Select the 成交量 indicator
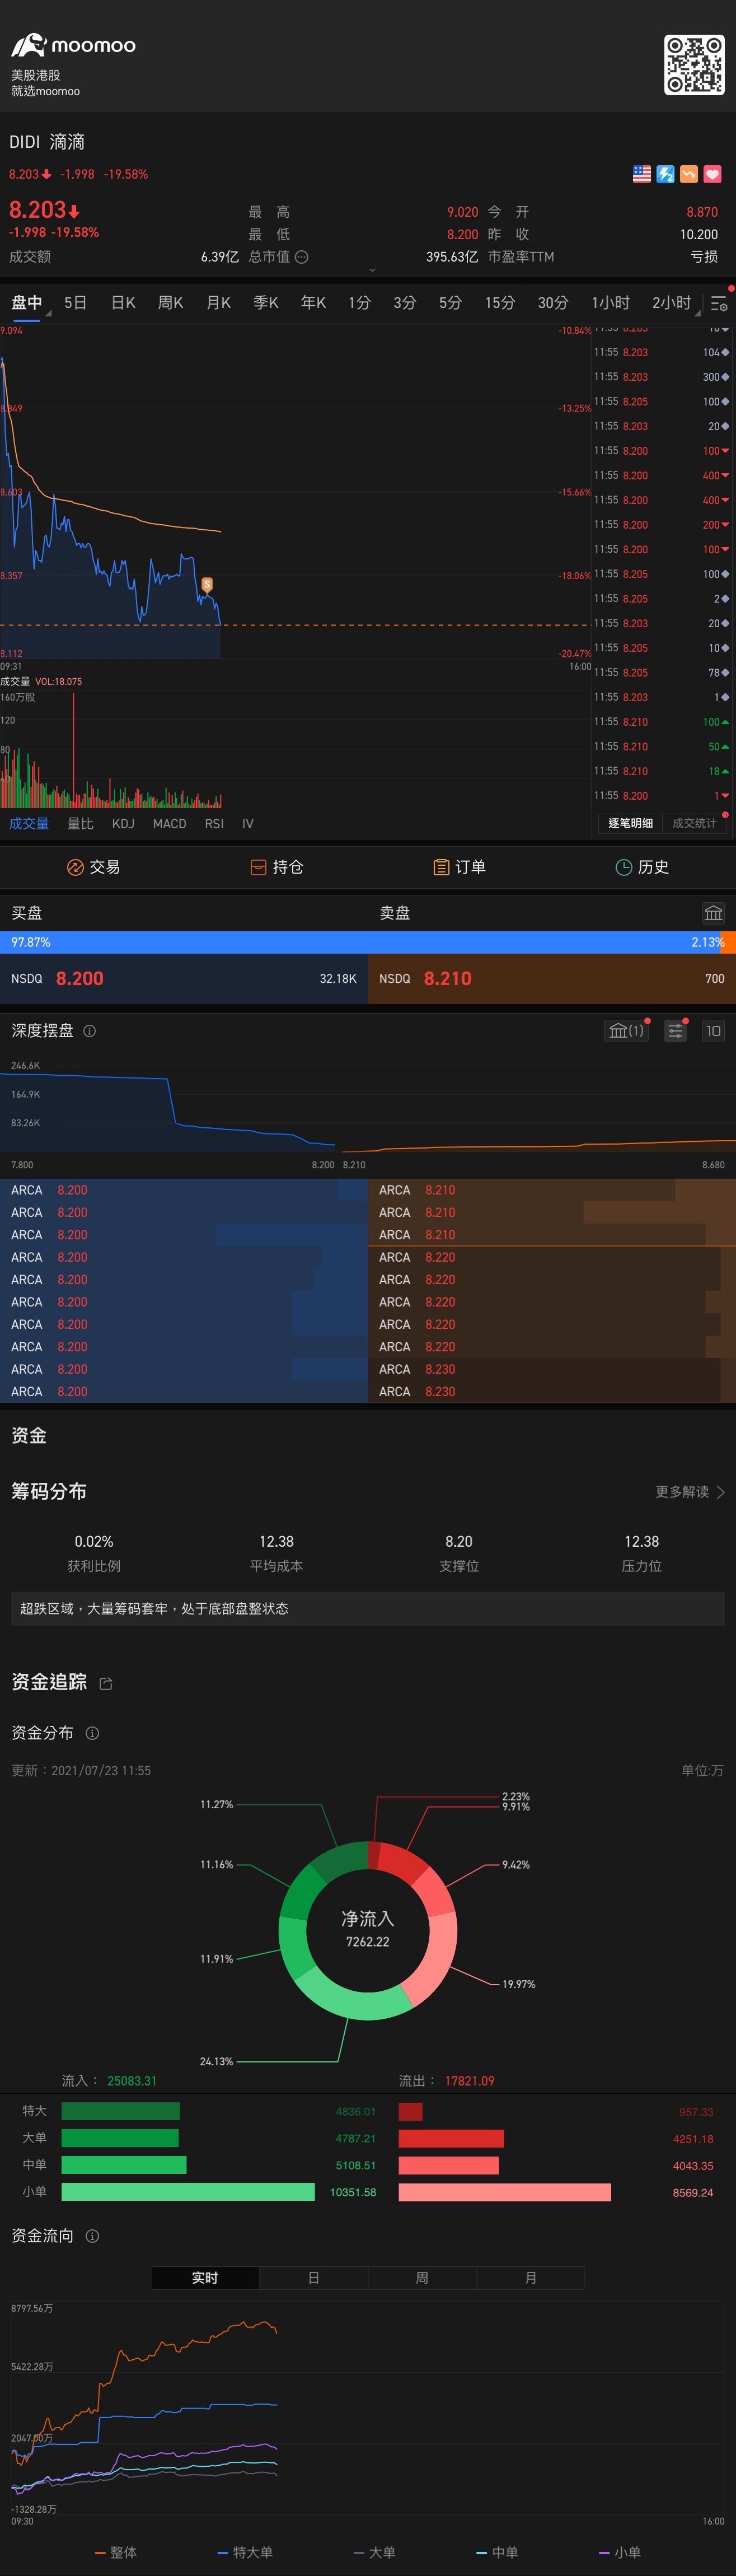The height and width of the screenshot is (2576, 736). [x=29, y=823]
